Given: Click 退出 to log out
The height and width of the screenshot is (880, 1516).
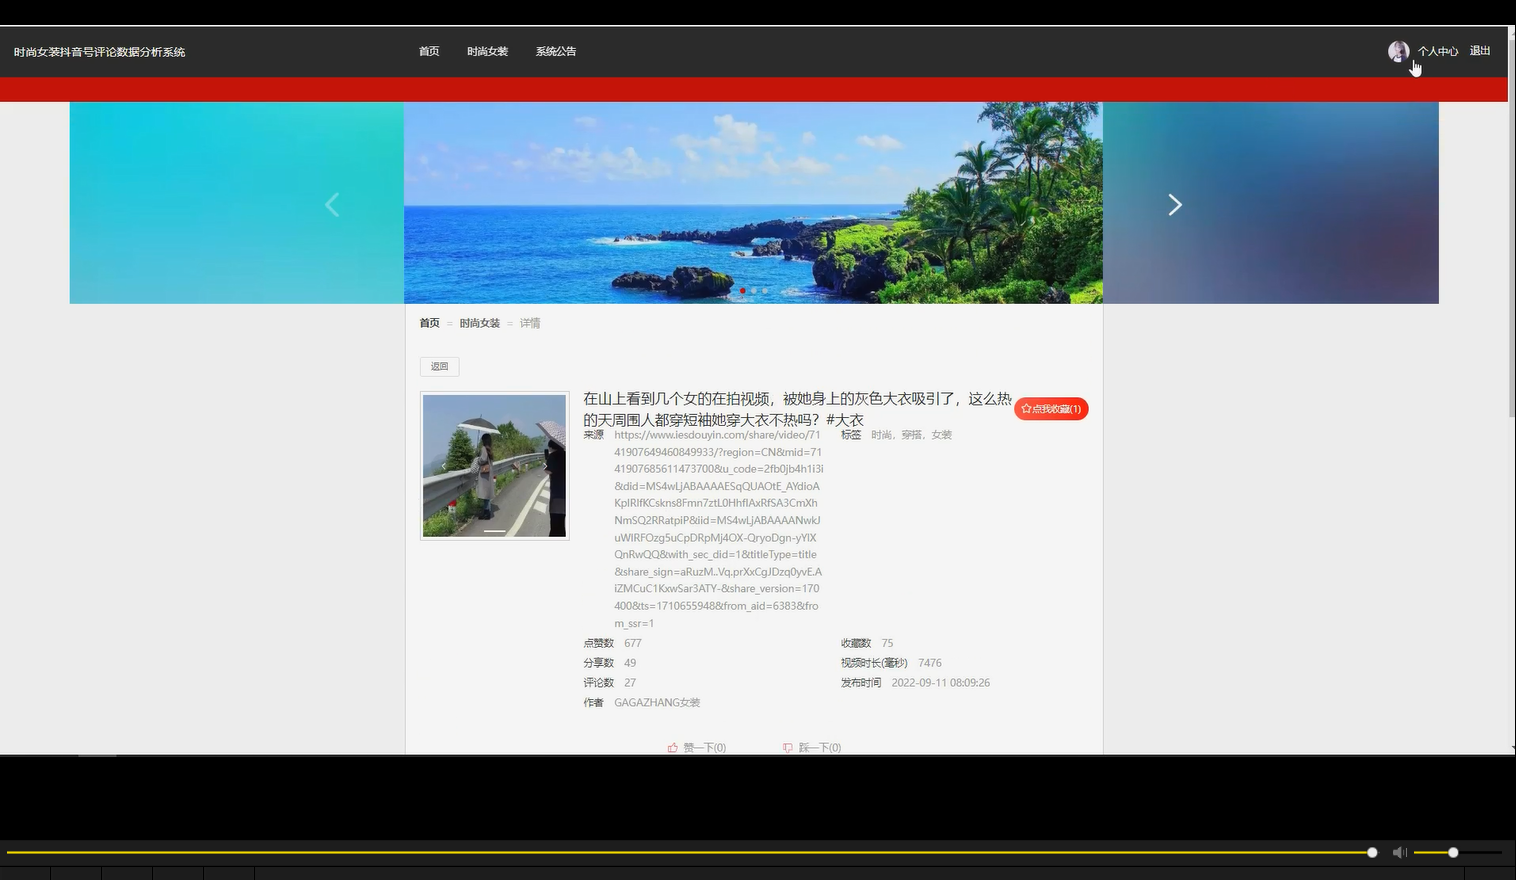Looking at the screenshot, I should [1480, 51].
